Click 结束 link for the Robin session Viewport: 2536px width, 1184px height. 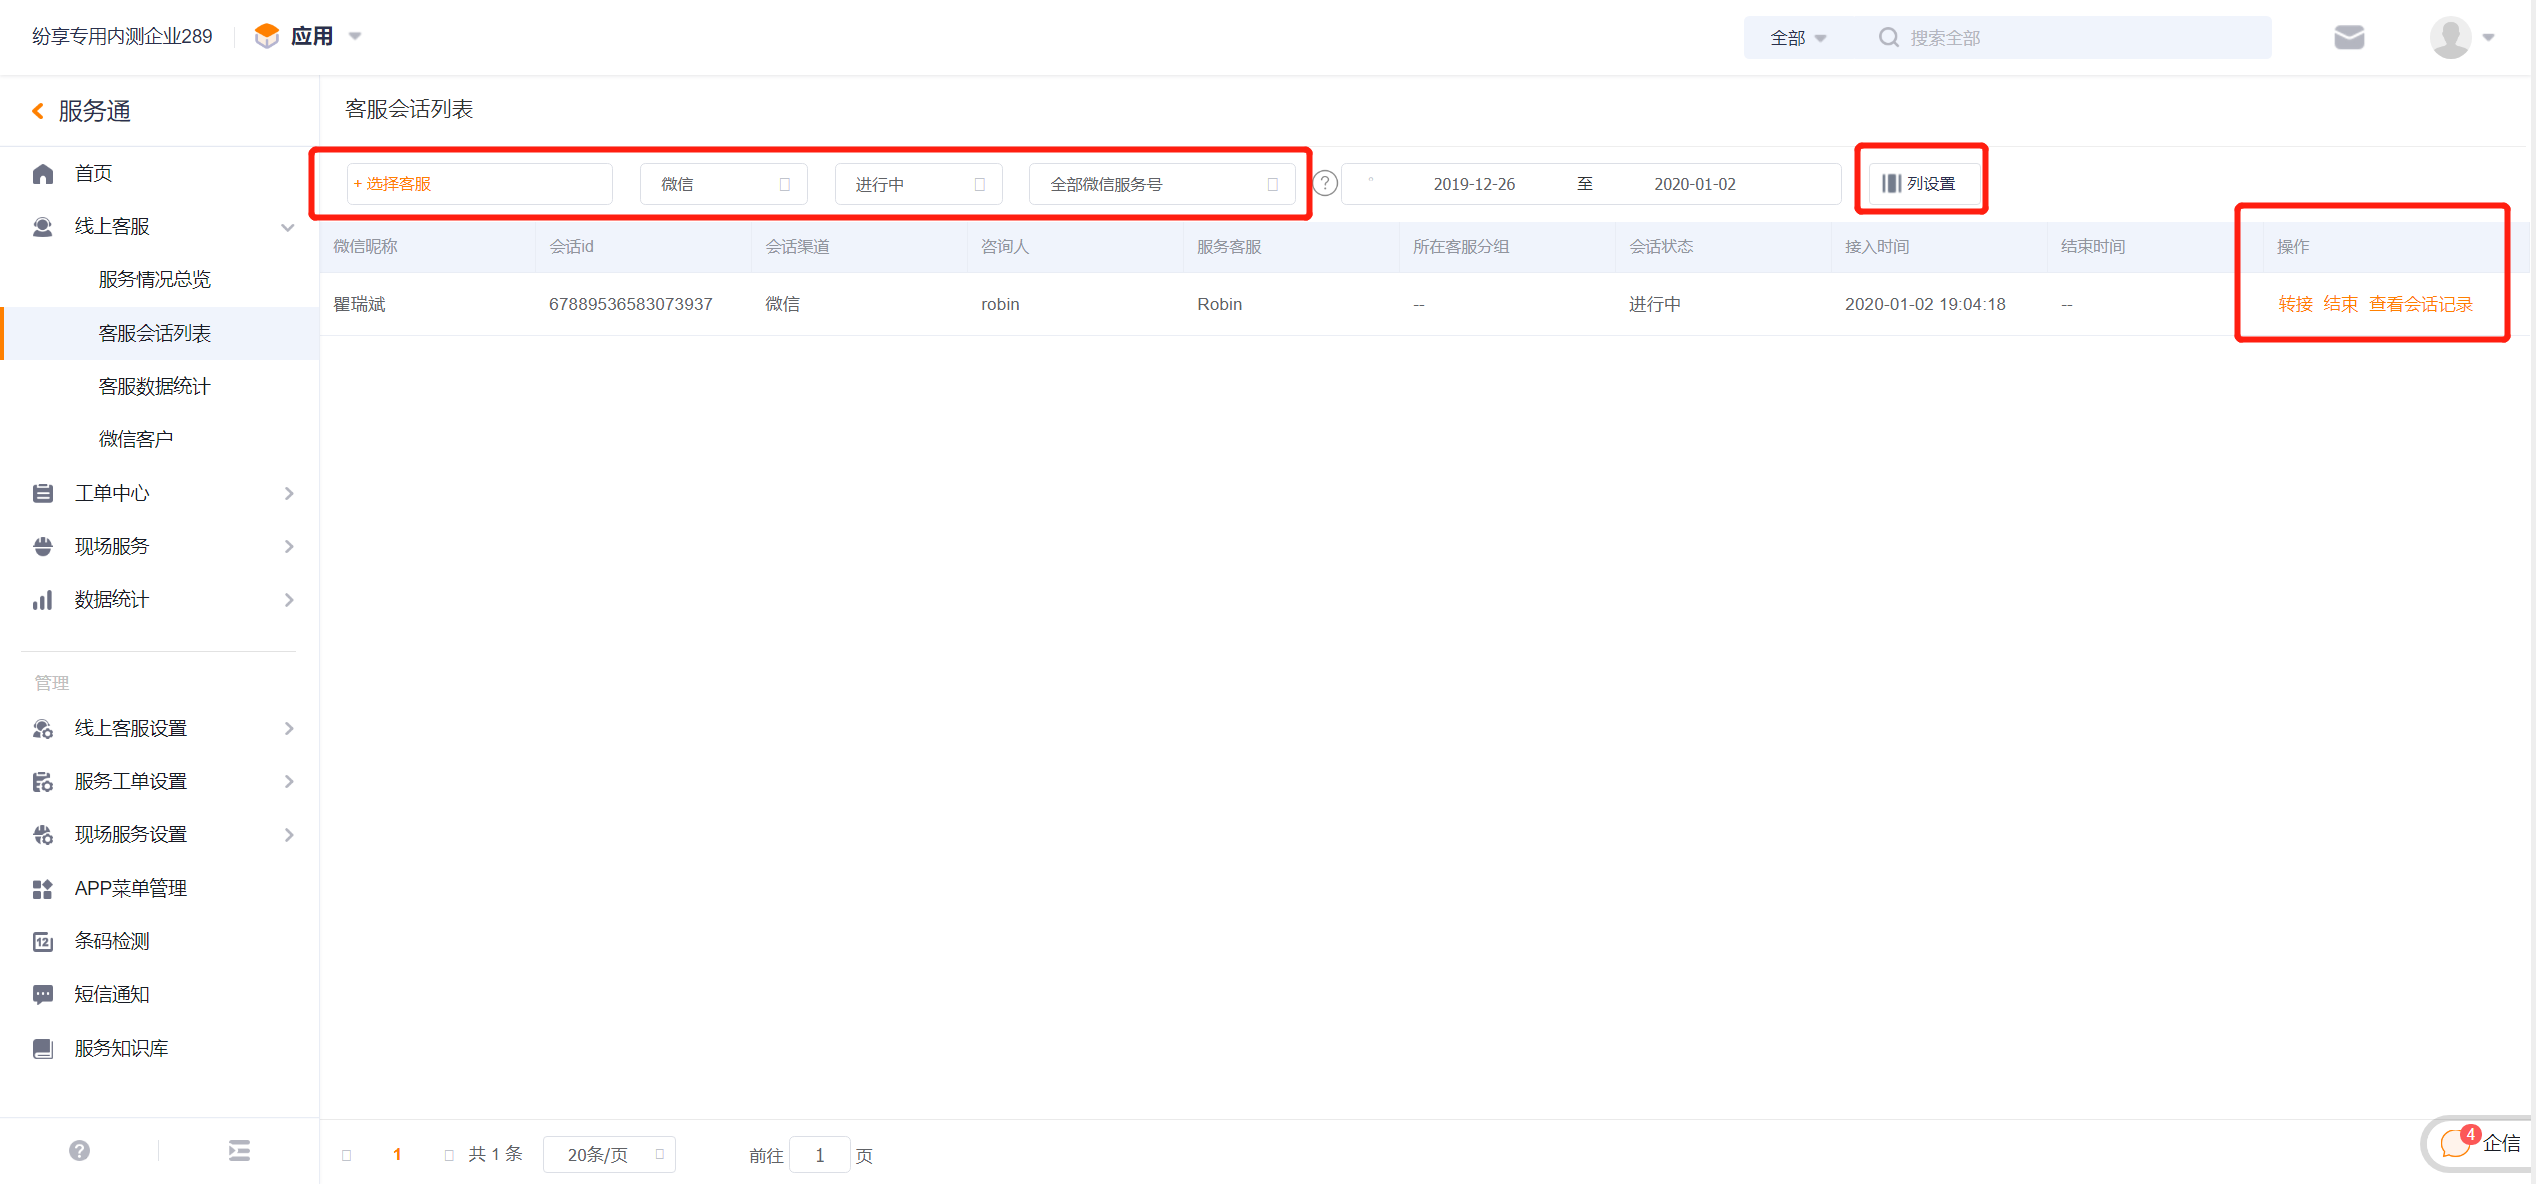(x=2340, y=304)
